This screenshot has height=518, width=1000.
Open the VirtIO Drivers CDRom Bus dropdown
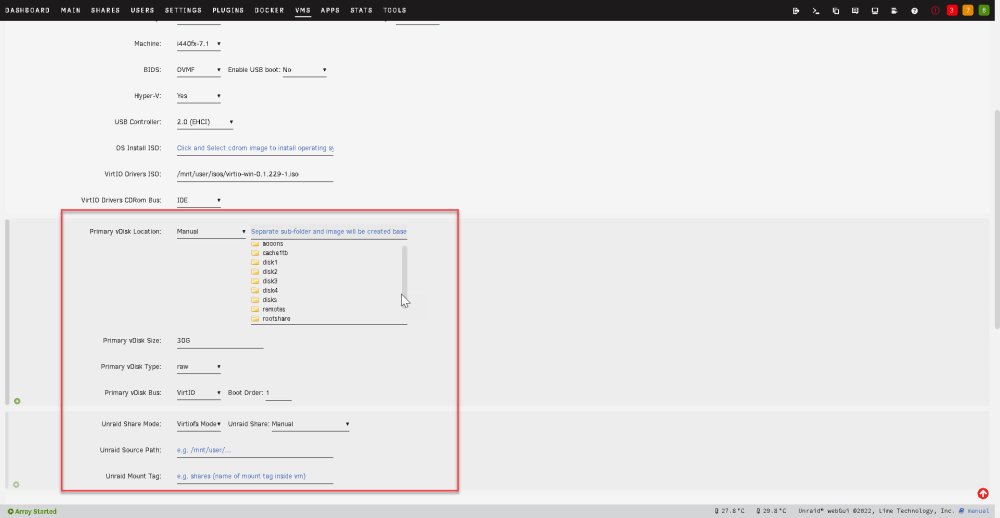(x=198, y=200)
